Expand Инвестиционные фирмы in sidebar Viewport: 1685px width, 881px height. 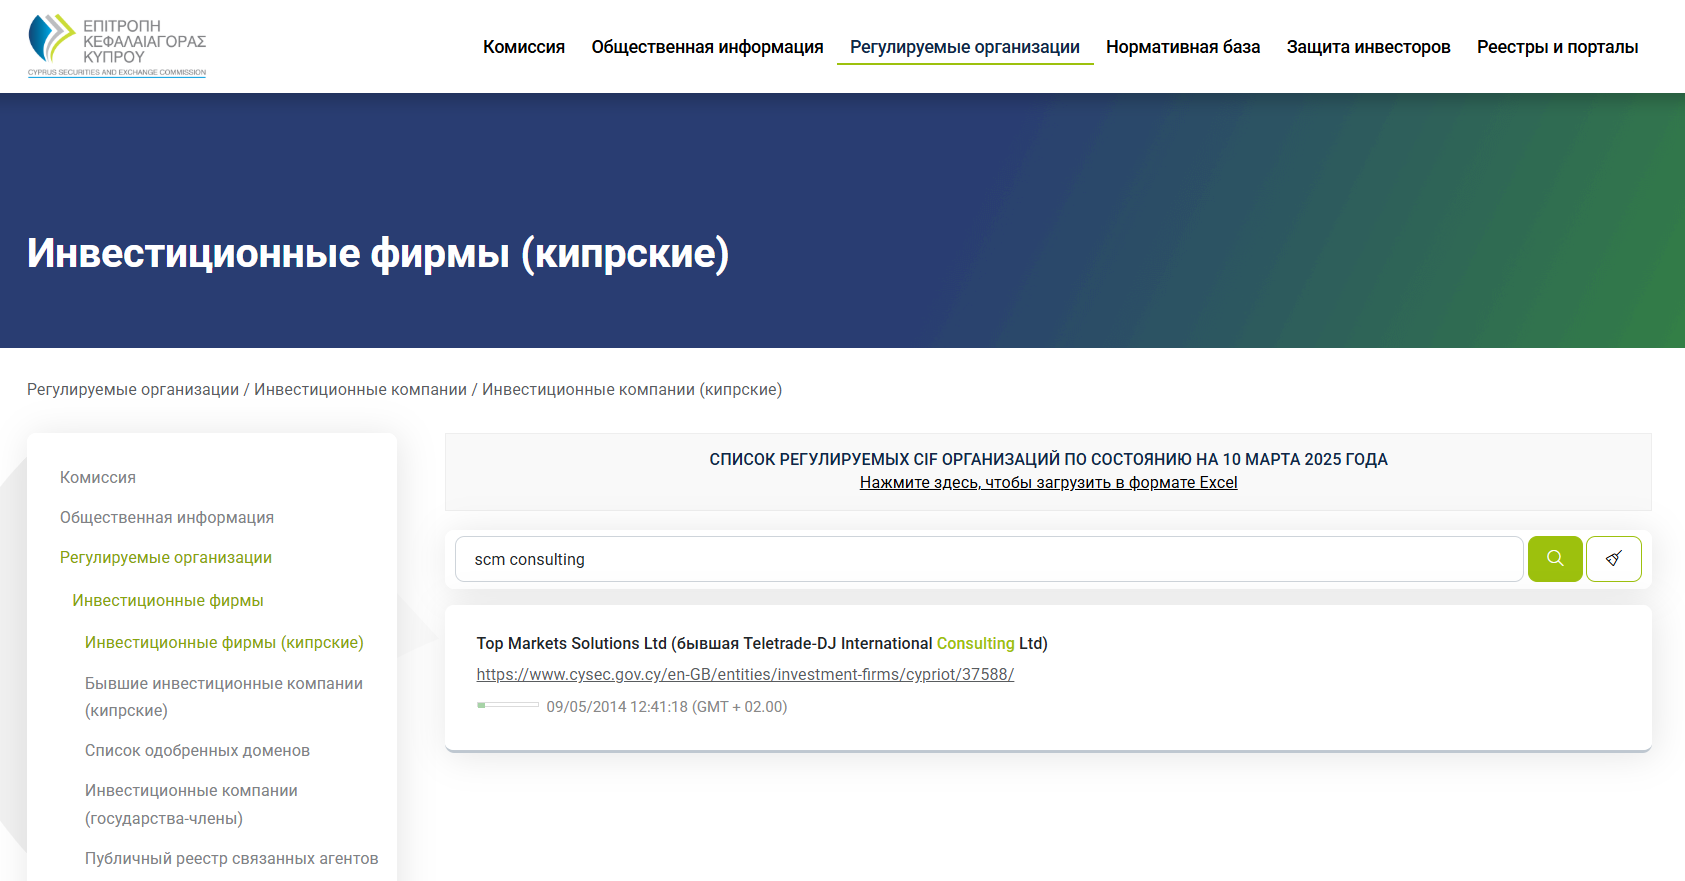pyautogui.click(x=168, y=601)
